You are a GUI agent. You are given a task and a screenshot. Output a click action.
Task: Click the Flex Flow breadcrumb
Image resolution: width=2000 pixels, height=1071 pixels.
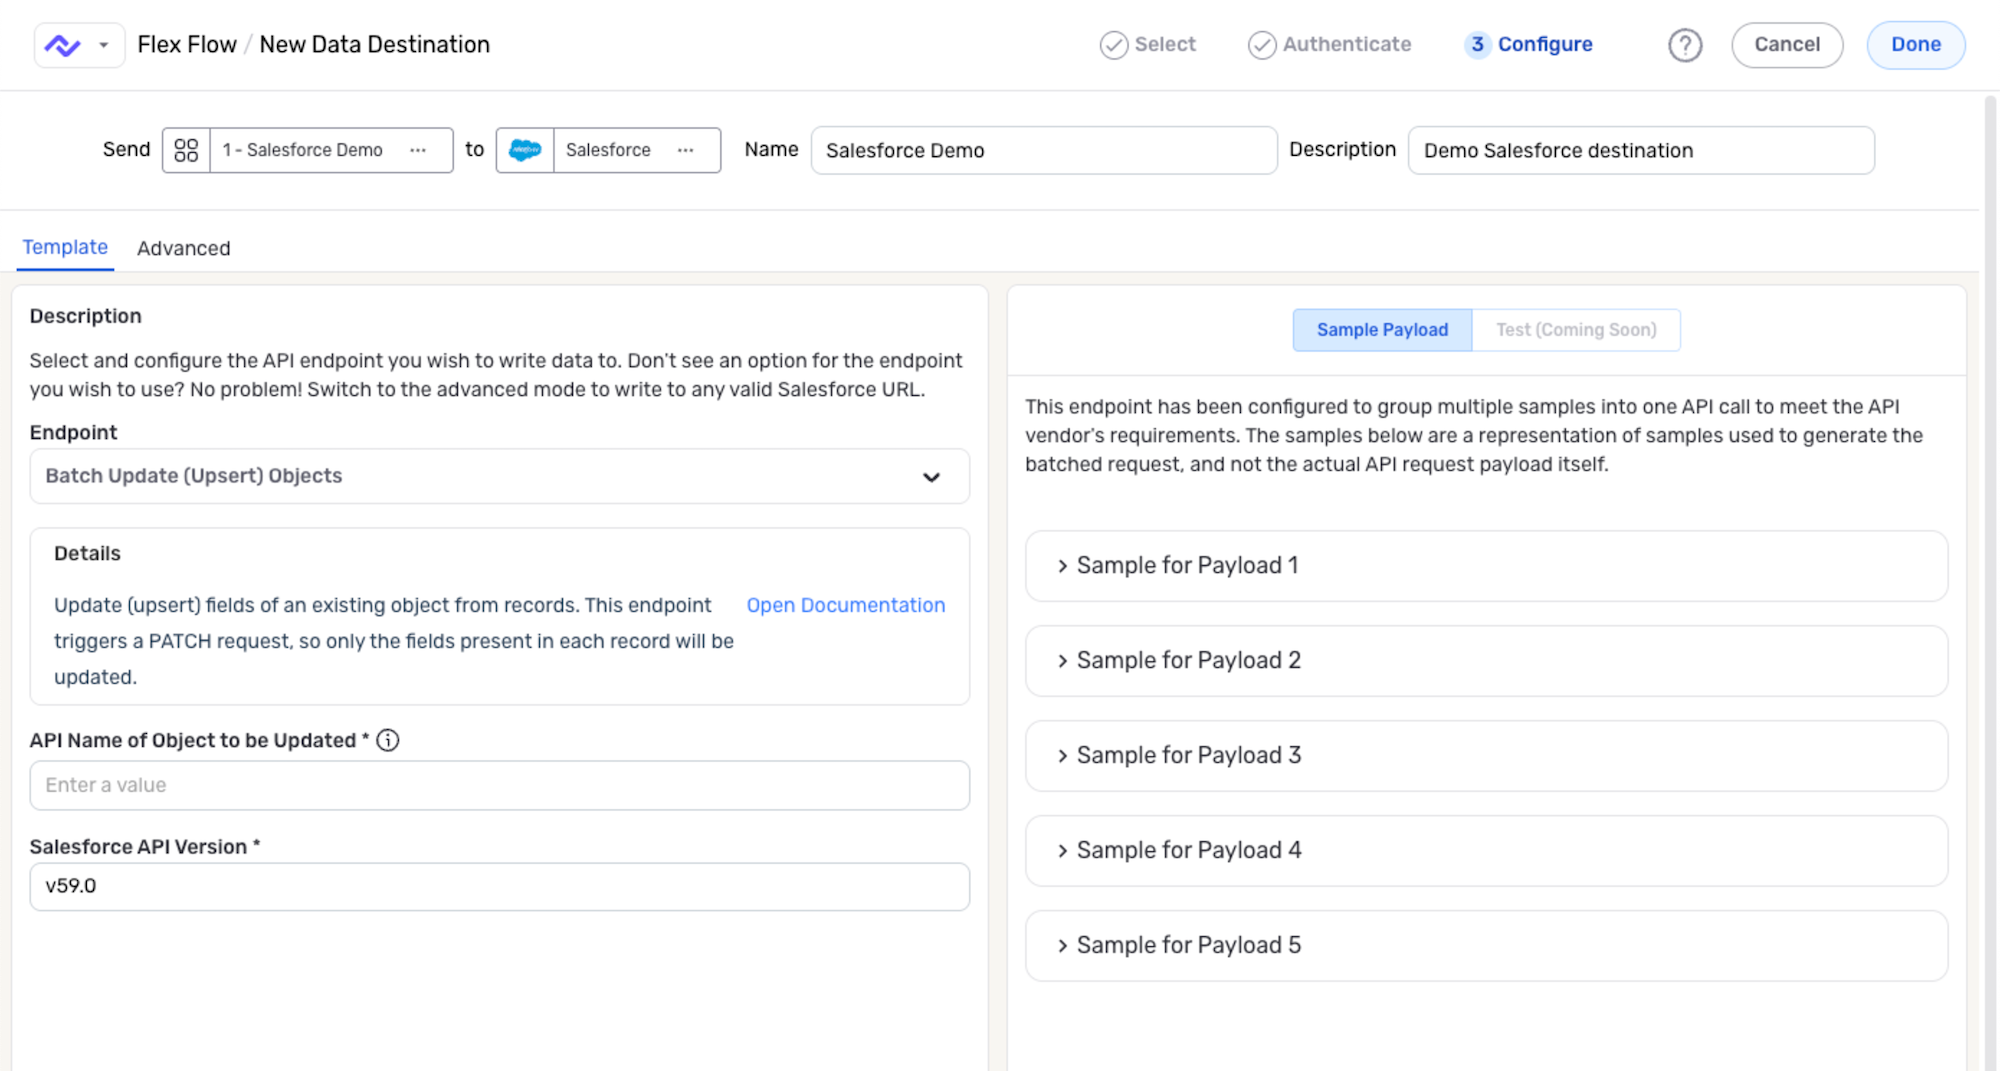coord(187,45)
